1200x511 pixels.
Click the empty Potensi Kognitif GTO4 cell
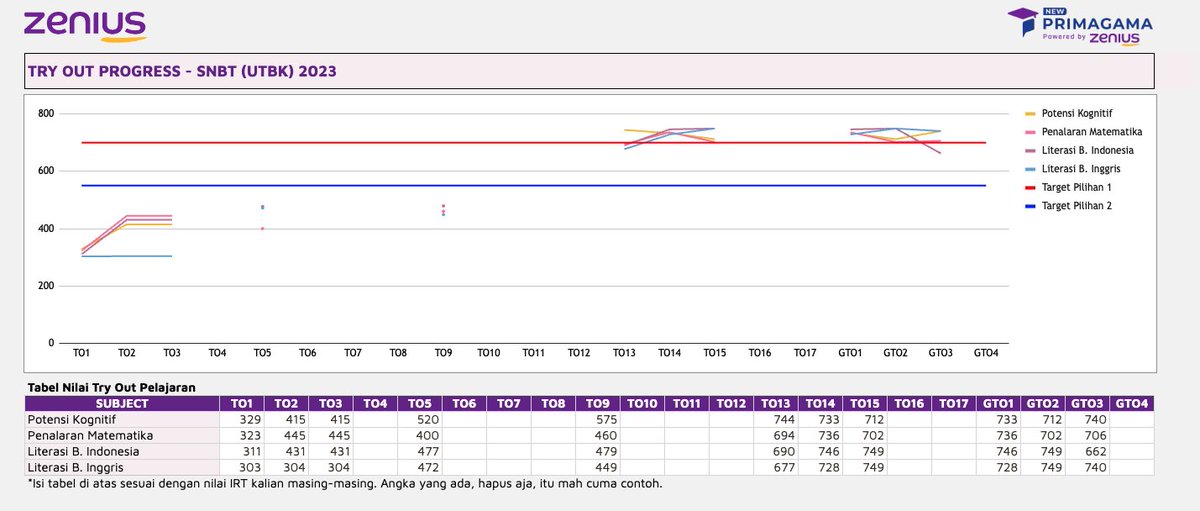1131,420
